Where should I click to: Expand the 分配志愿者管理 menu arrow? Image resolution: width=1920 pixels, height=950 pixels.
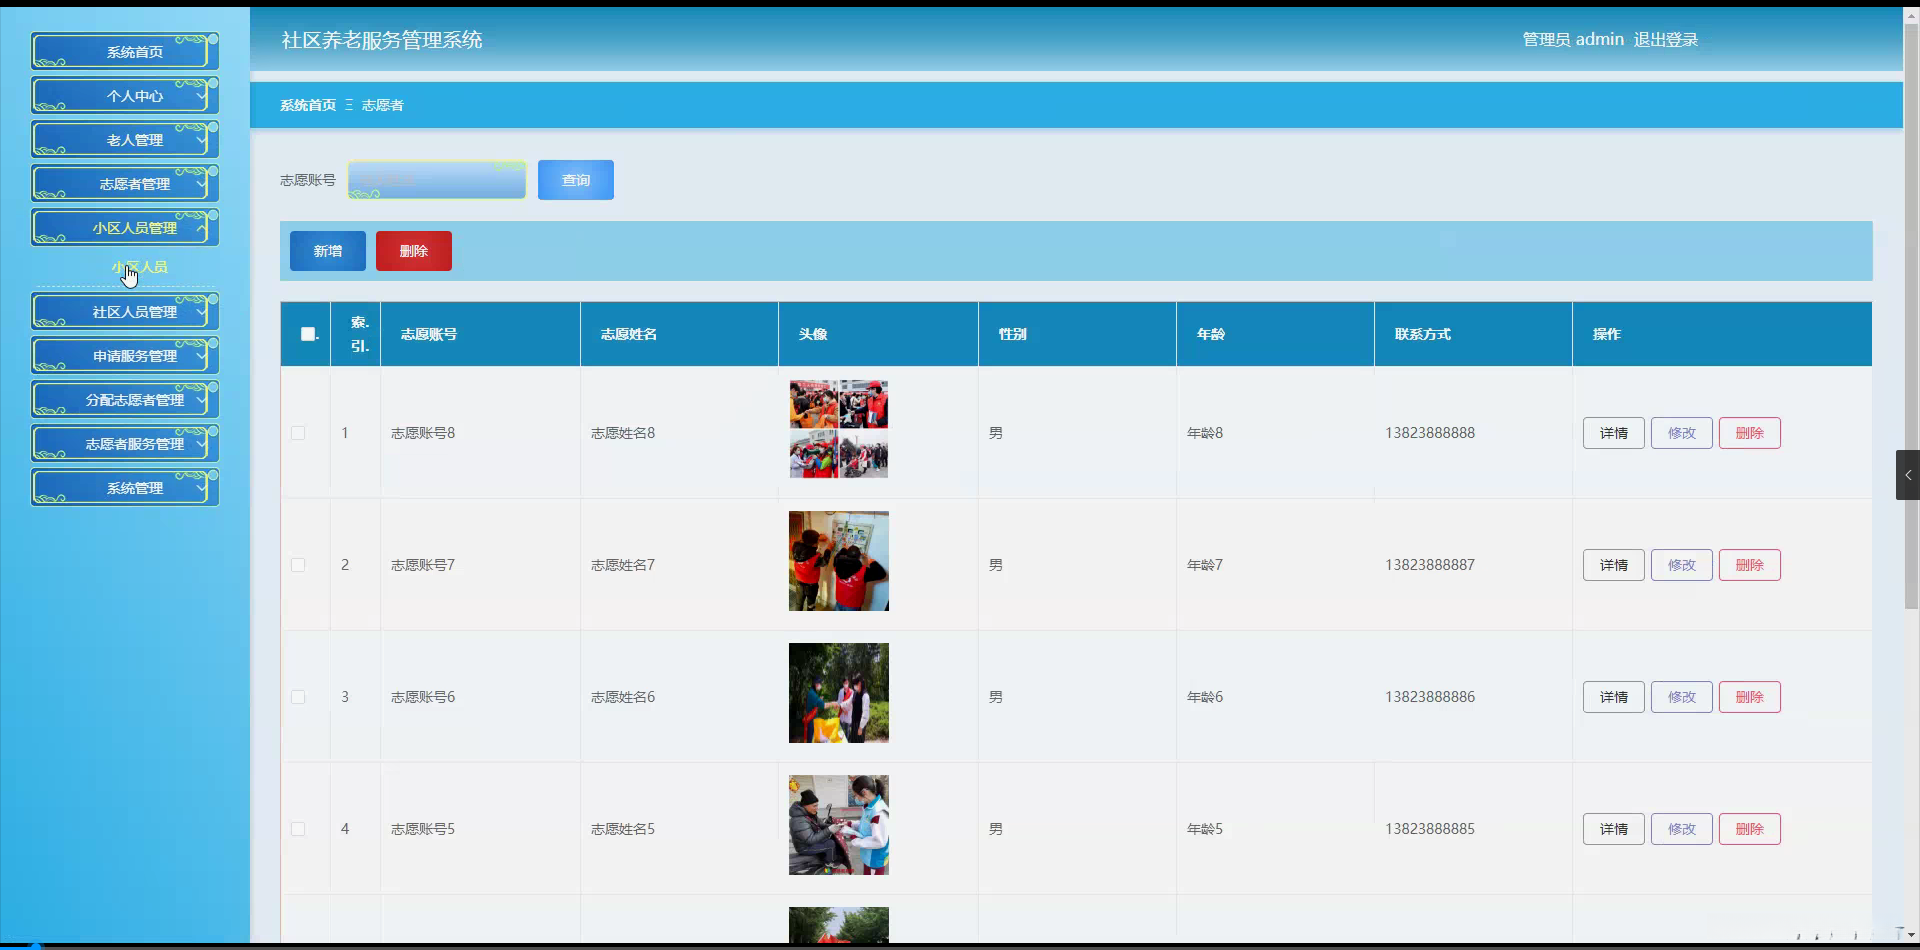(201, 400)
